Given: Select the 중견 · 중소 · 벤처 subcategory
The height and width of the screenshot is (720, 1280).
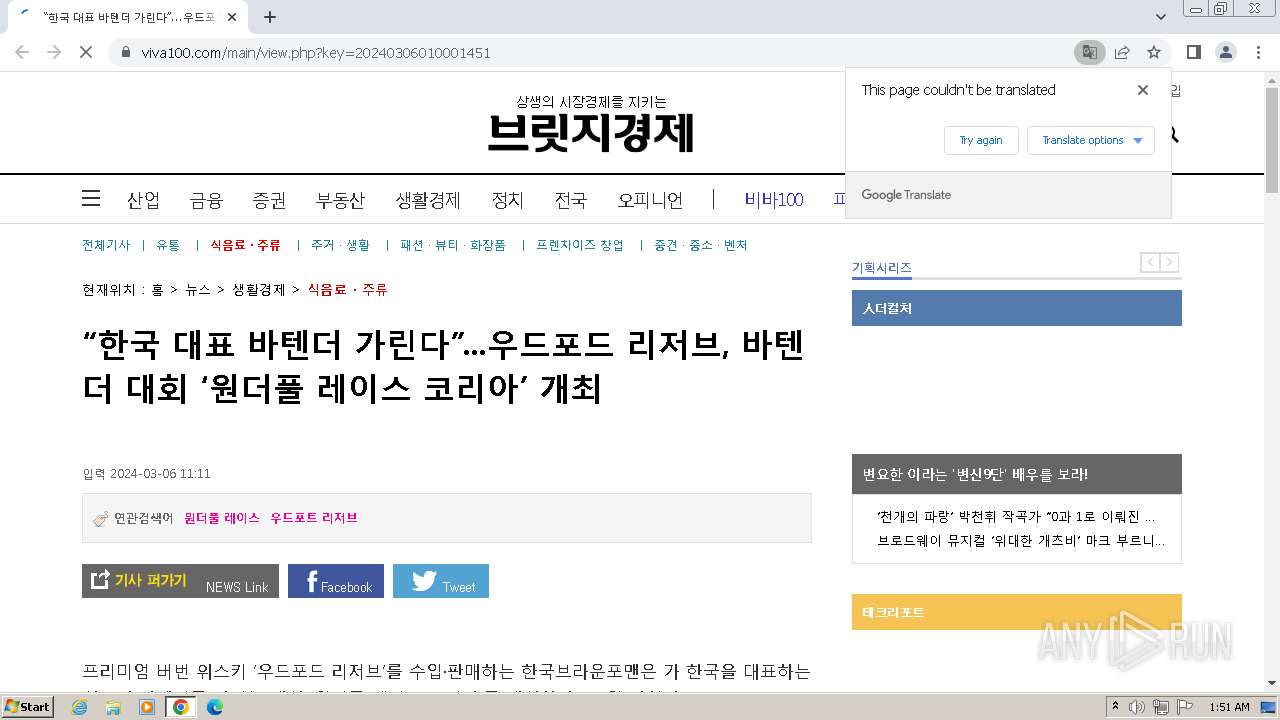Looking at the screenshot, I should coord(701,245).
